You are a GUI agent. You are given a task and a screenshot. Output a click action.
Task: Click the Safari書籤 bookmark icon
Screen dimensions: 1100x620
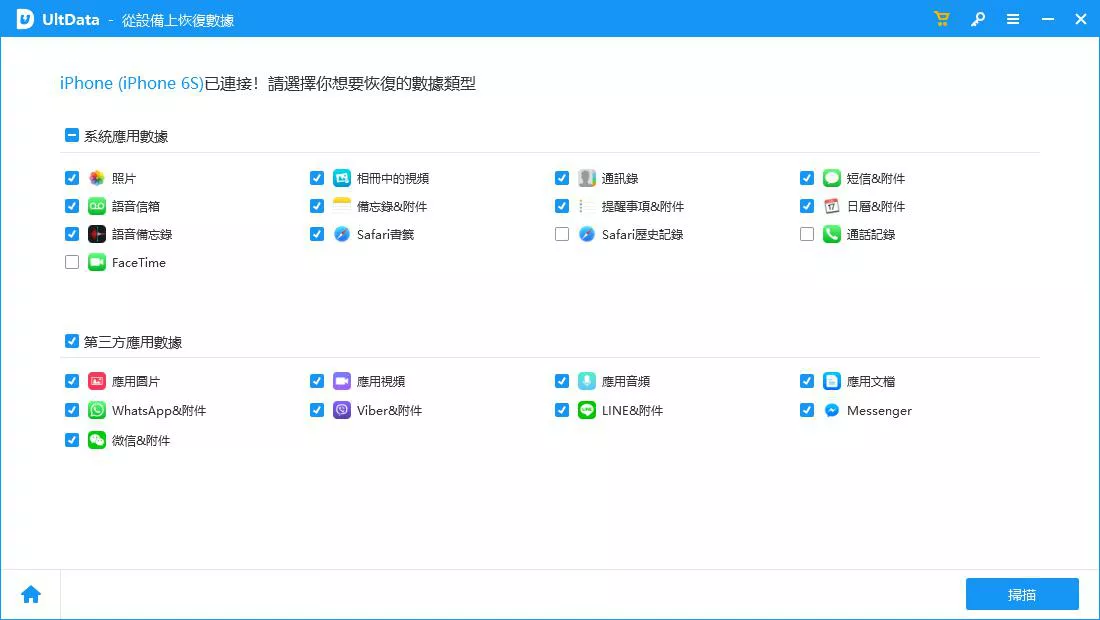click(x=340, y=234)
